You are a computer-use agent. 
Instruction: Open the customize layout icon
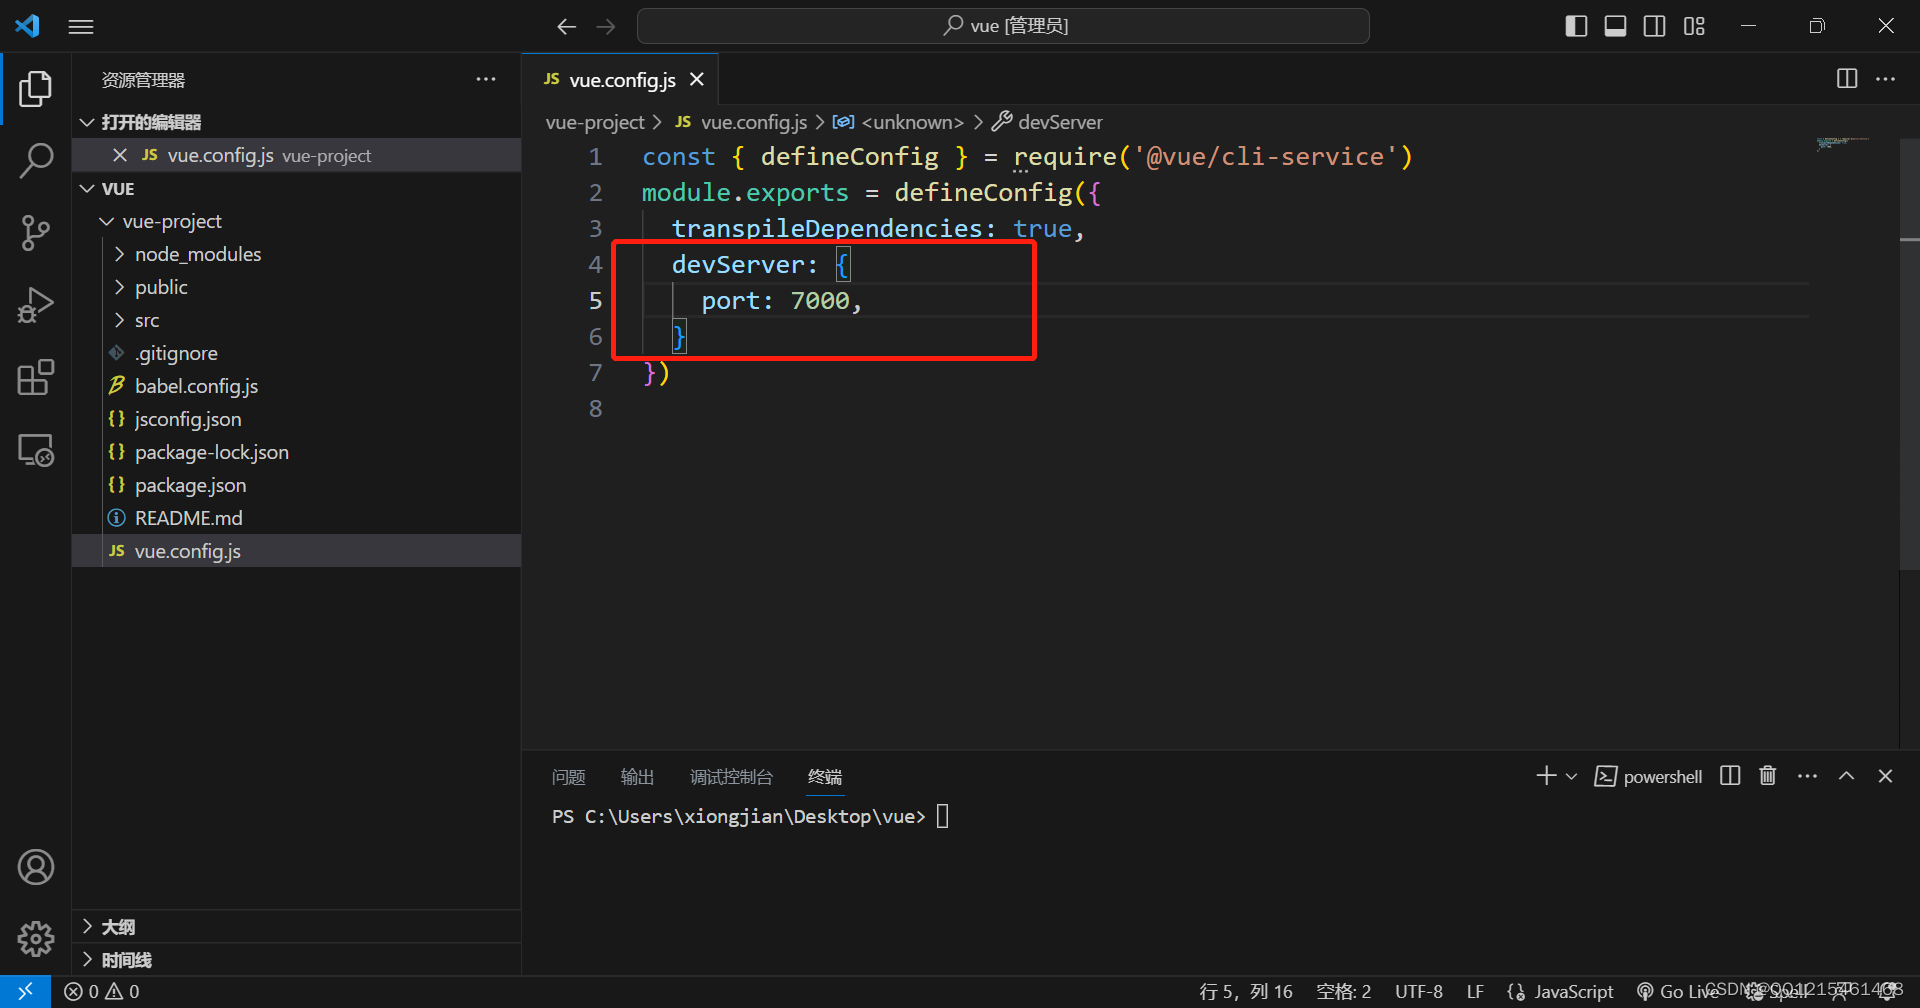[1694, 26]
